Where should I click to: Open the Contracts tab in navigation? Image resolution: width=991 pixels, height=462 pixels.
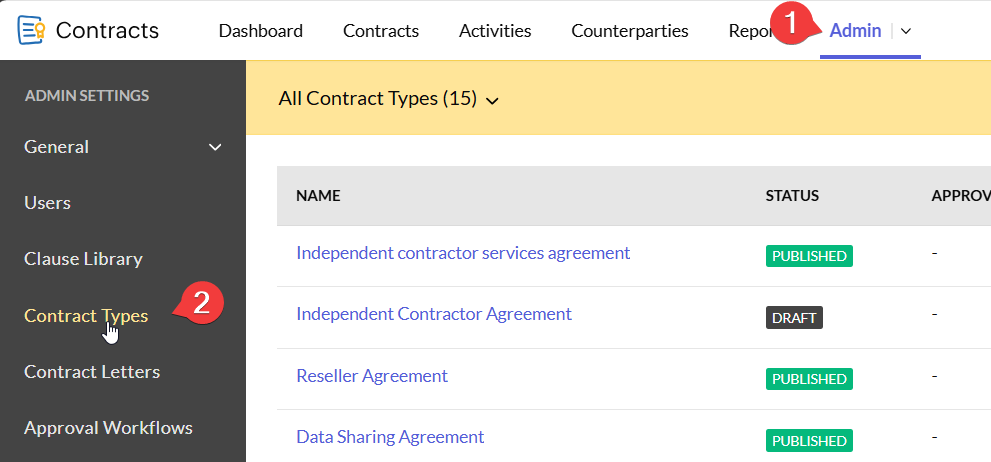pos(380,31)
